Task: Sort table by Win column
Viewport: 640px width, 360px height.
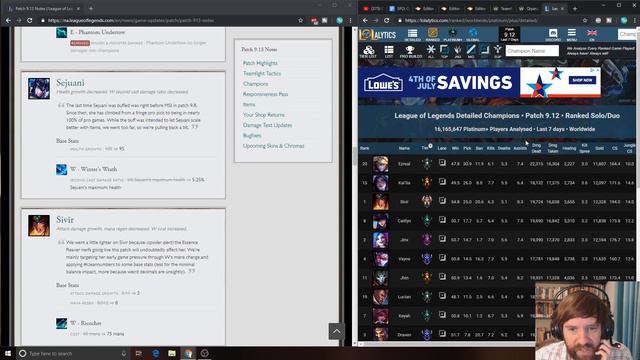Action: tap(455, 148)
